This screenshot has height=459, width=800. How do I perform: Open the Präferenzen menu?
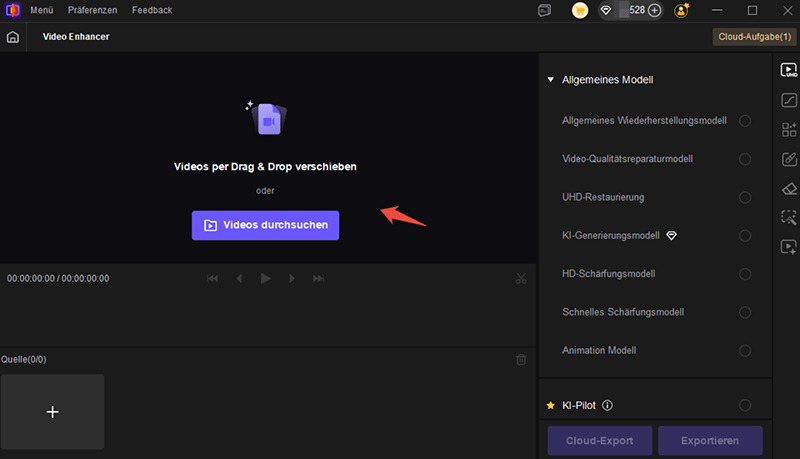(x=92, y=10)
